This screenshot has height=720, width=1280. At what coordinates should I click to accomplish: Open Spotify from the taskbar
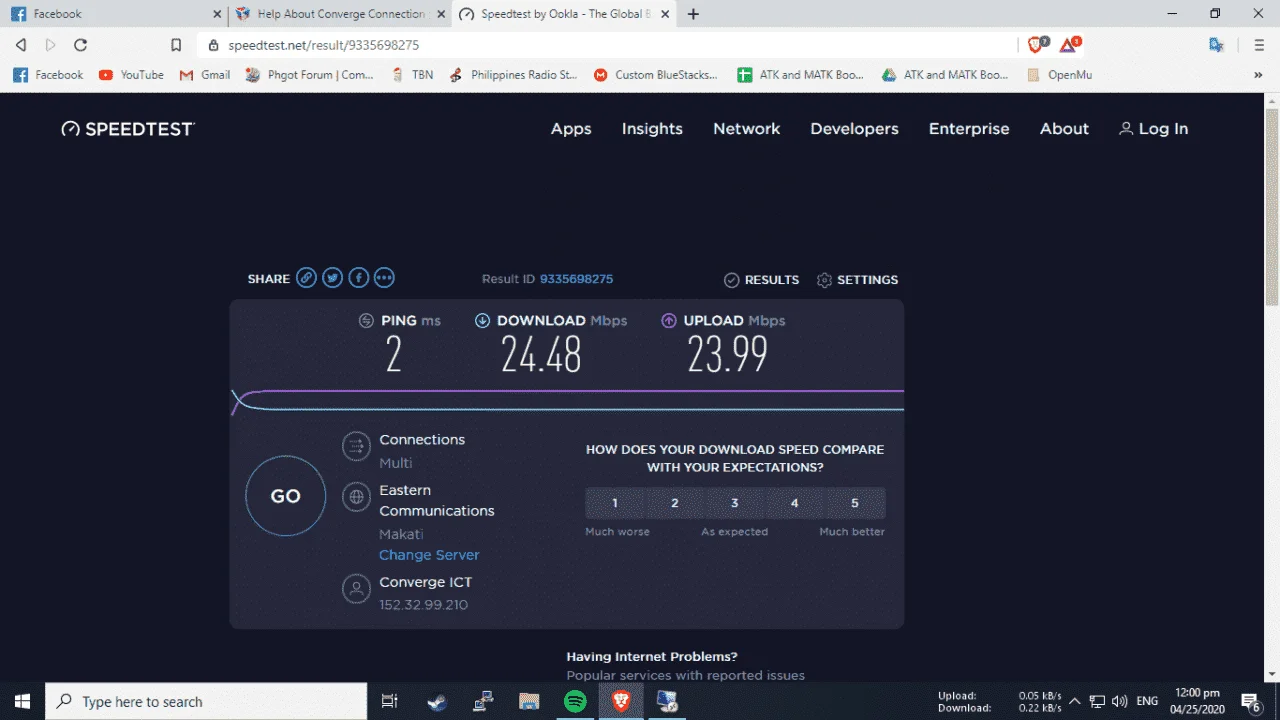pyautogui.click(x=575, y=701)
